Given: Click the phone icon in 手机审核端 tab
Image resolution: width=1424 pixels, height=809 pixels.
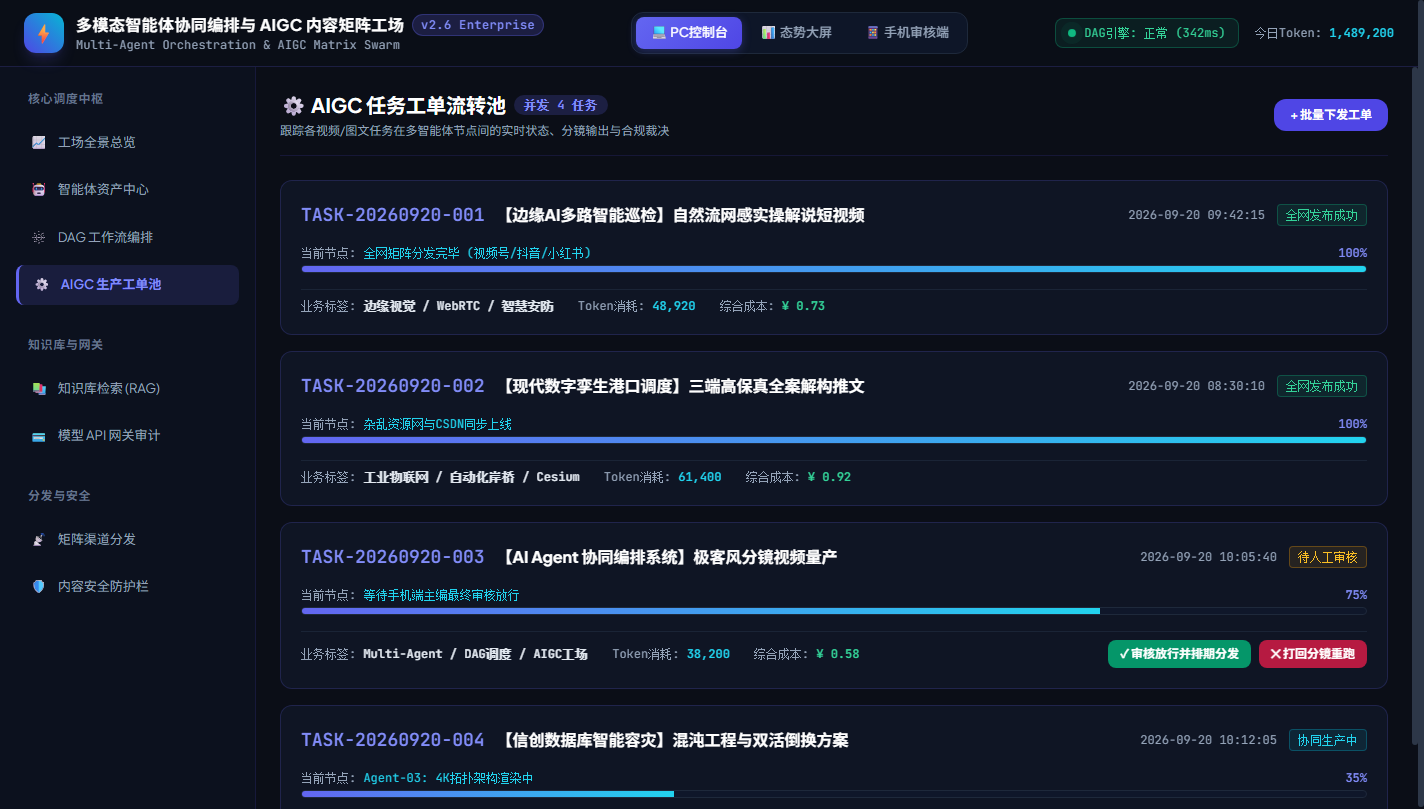Looking at the screenshot, I should (873, 32).
